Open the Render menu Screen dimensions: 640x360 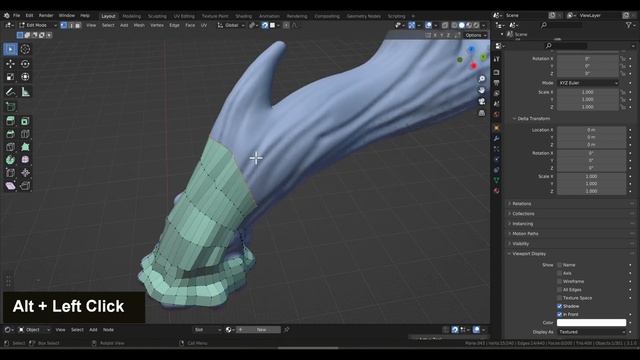pyautogui.click(x=46, y=16)
